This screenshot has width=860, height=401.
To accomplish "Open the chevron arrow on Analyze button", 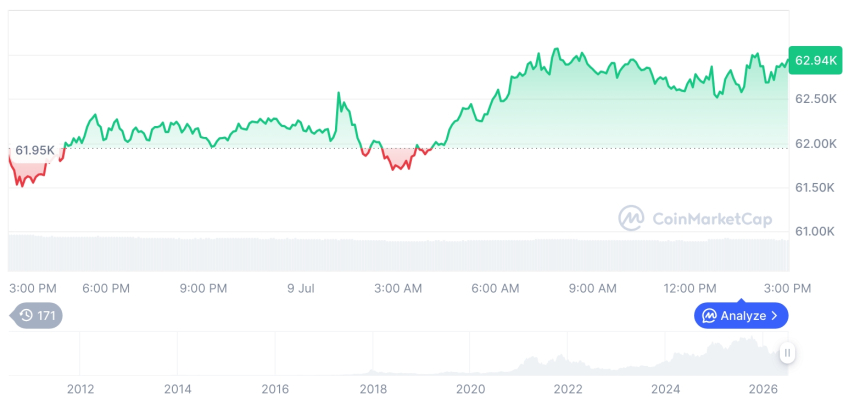I will coord(774,315).
